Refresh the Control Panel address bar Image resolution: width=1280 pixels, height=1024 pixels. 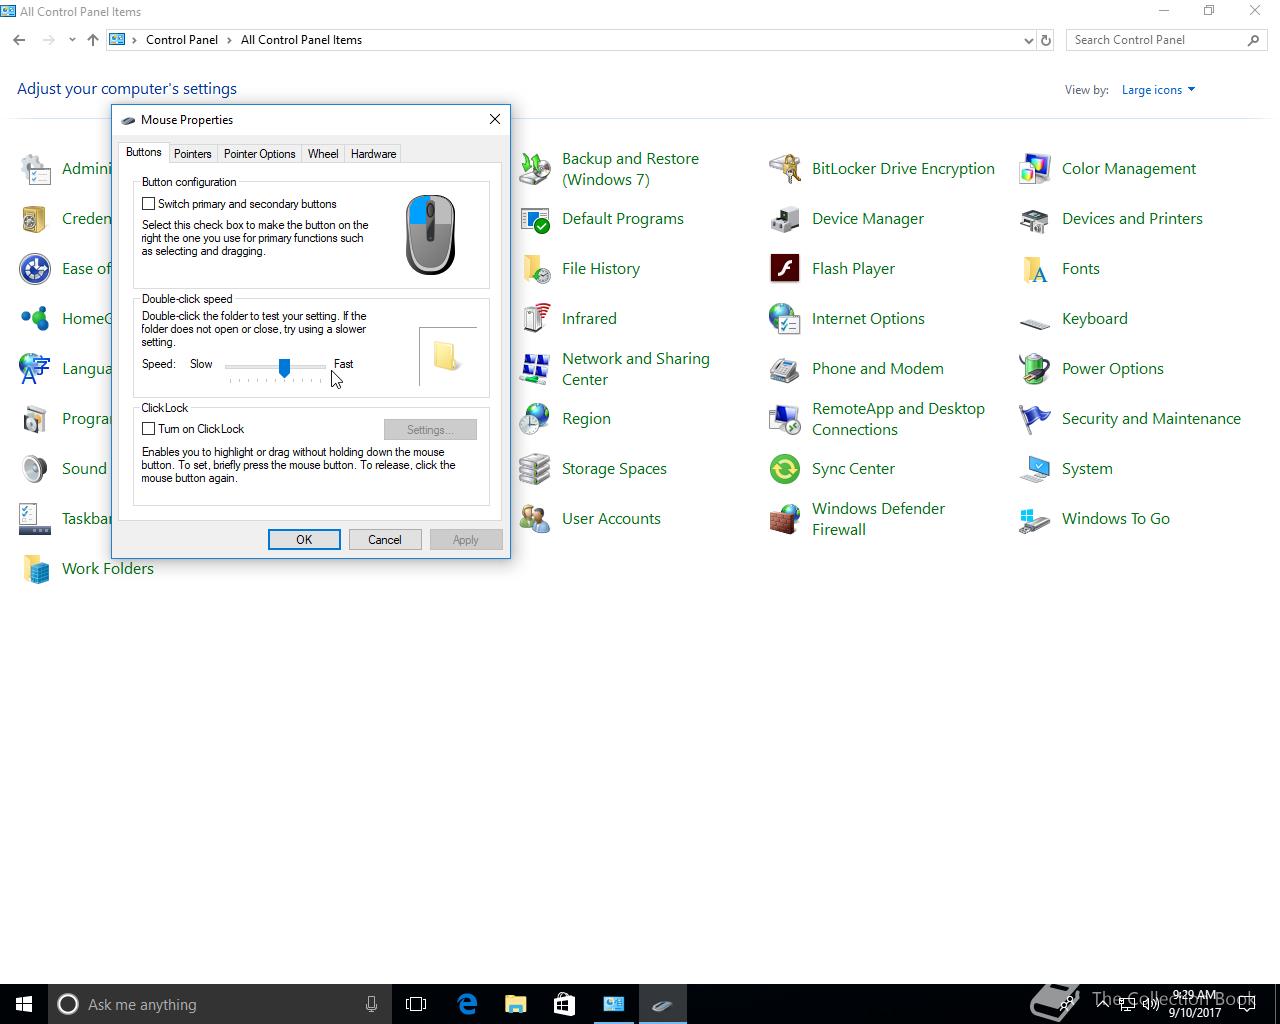pos(1046,41)
